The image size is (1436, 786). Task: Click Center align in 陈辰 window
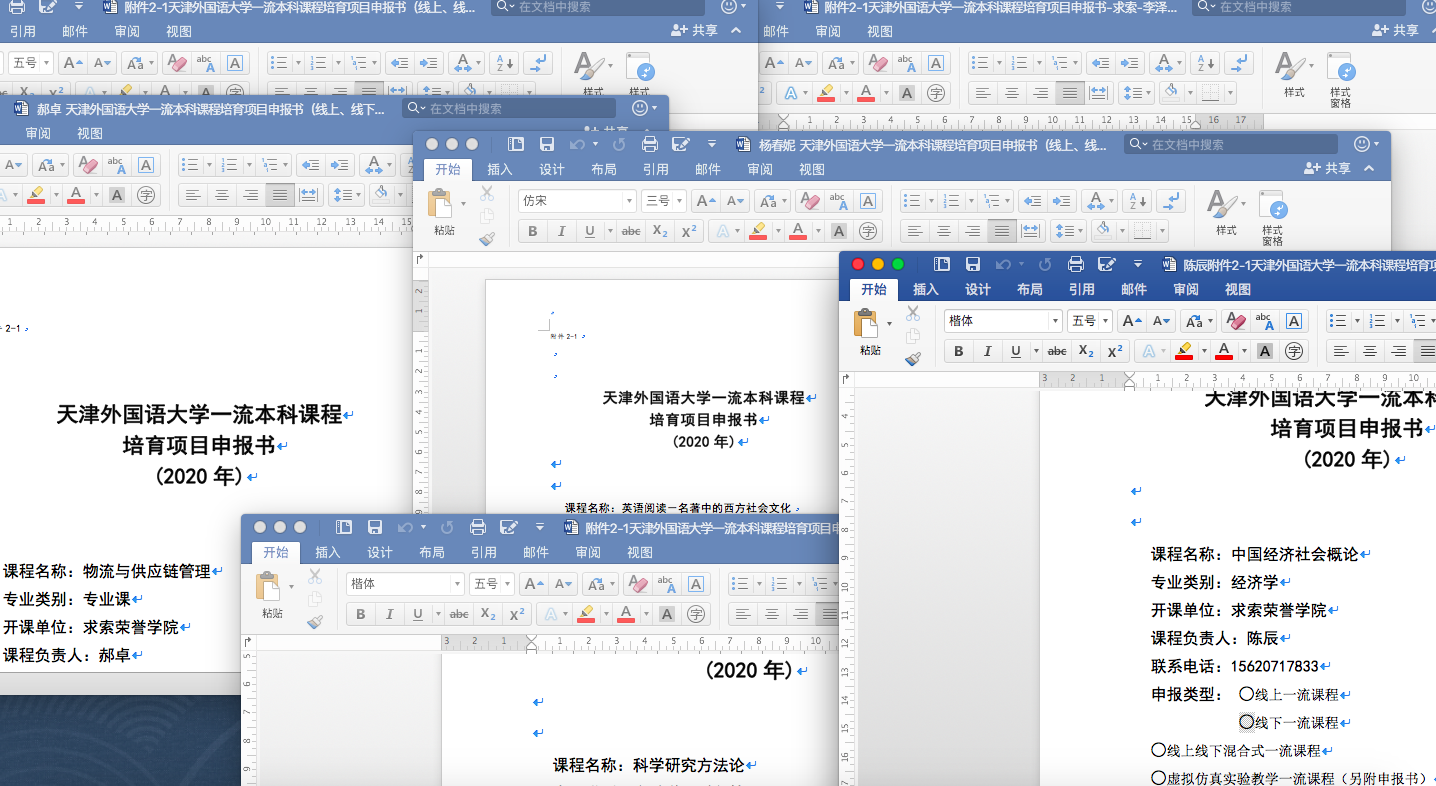[x=1370, y=351]
